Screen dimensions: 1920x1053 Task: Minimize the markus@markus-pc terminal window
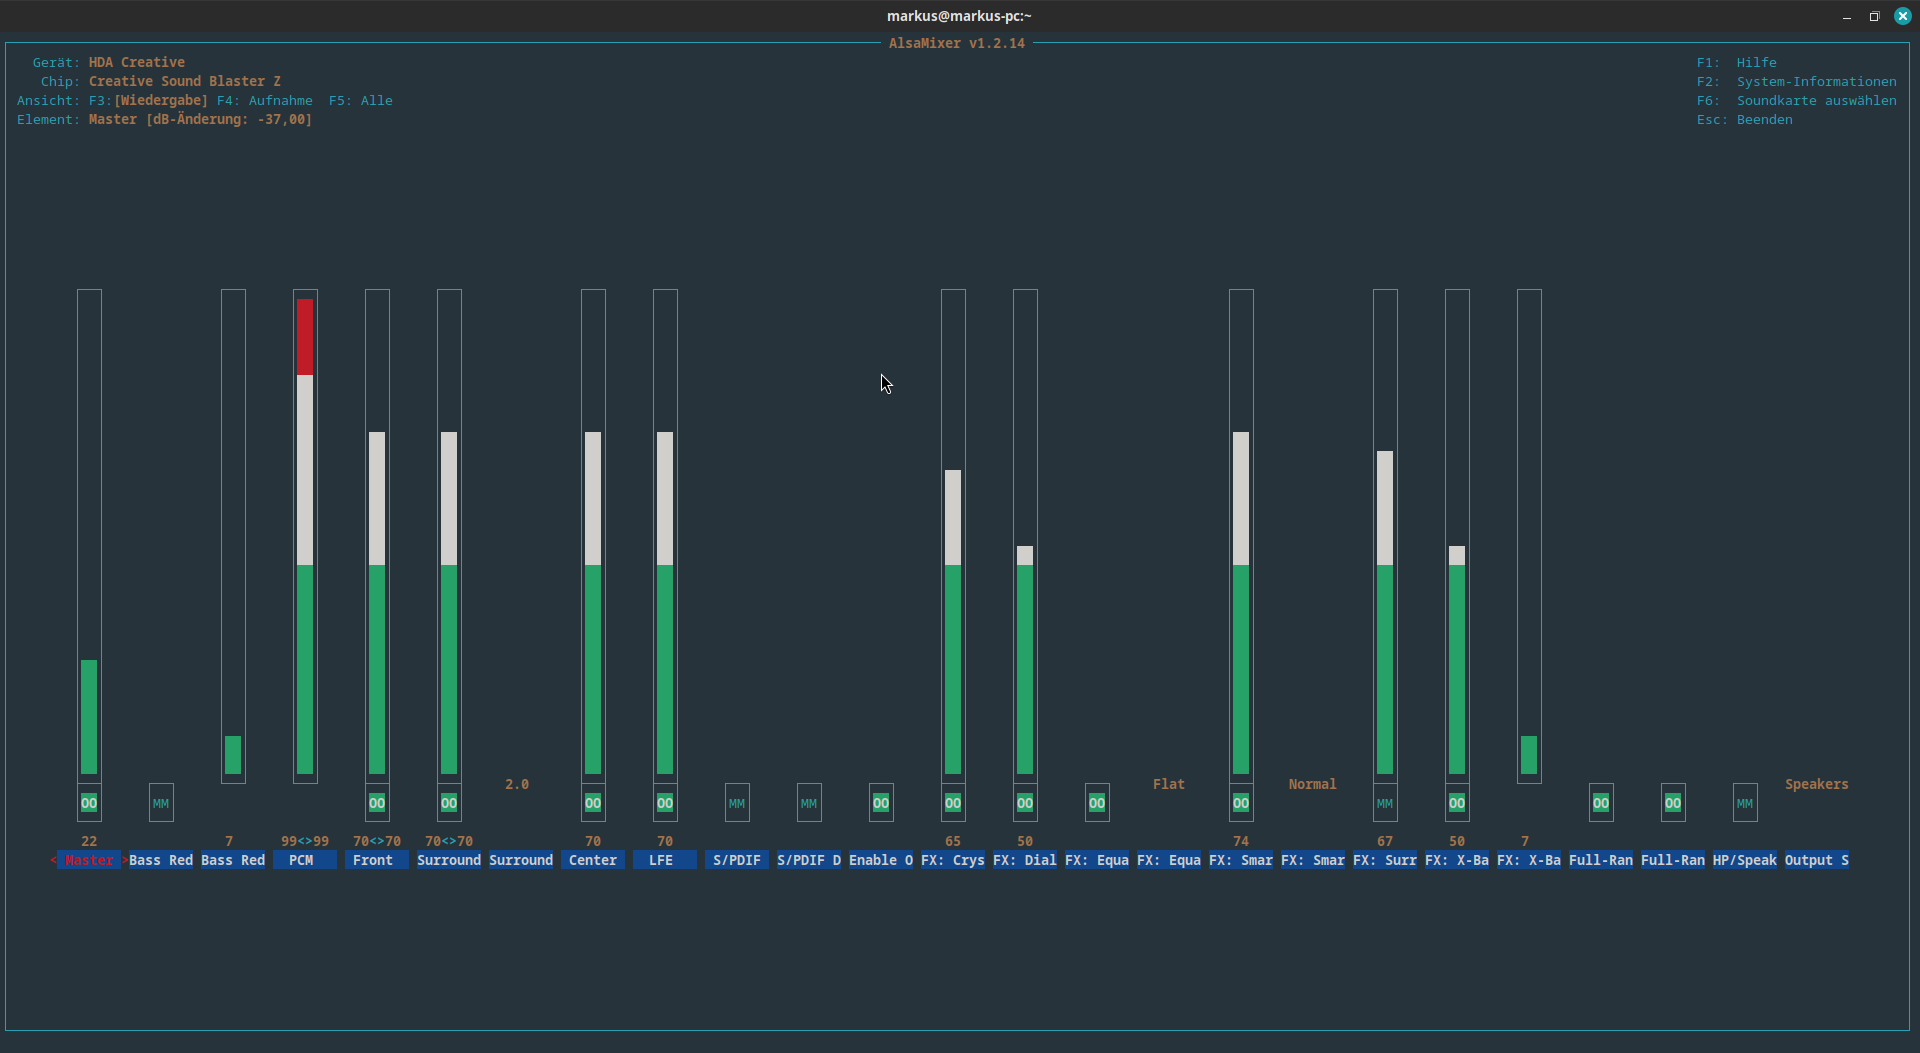[x=1846, y=16]
